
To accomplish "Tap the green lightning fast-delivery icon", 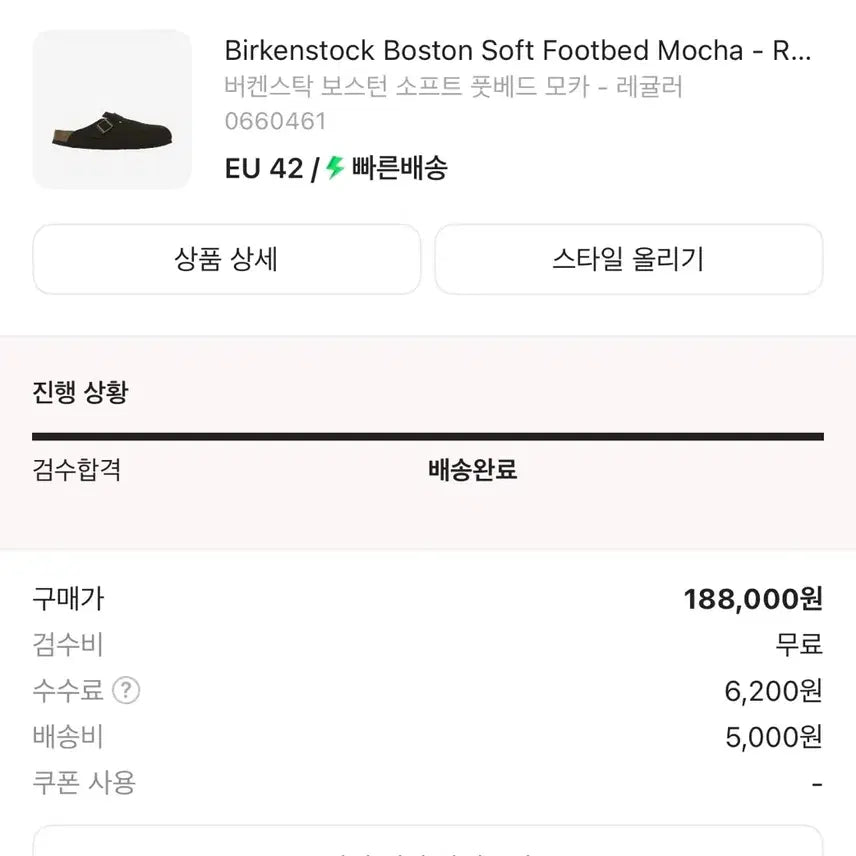I will pyautogui.click(x=335, y=168).
